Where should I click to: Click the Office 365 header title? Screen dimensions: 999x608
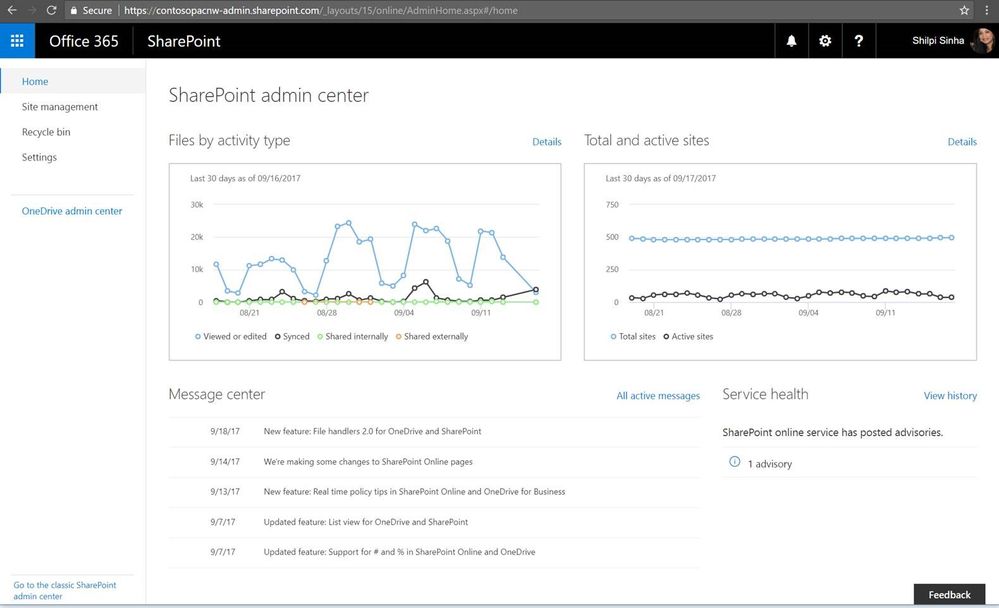pos(83,41)
